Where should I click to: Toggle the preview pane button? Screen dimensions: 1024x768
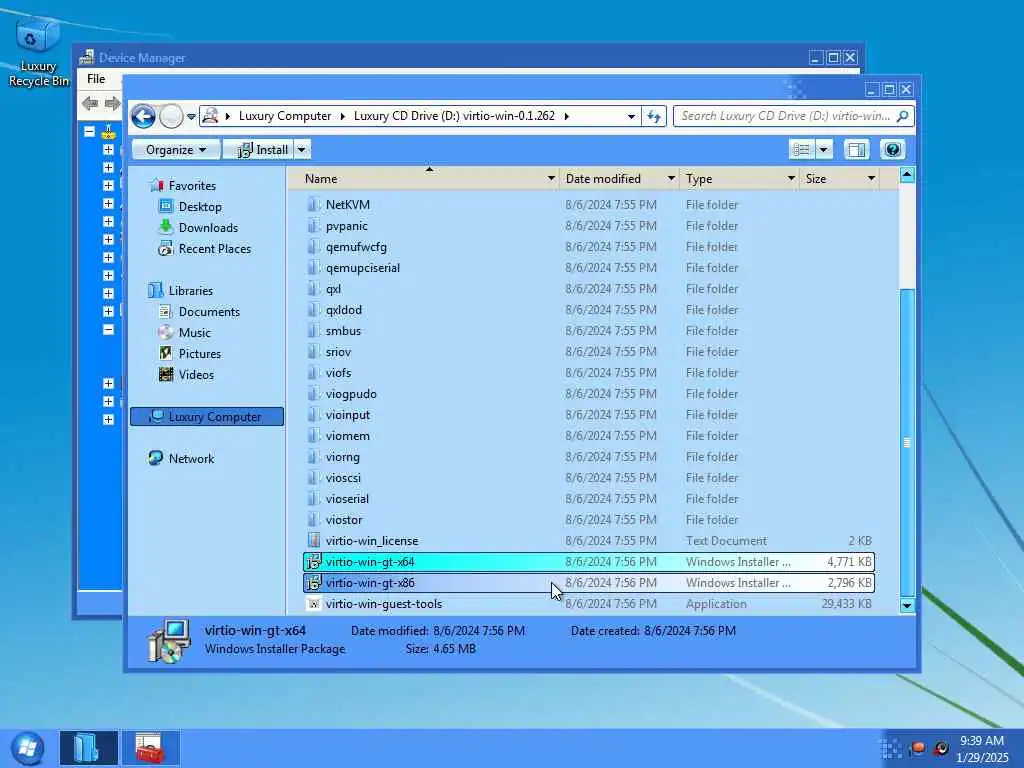tap(856, 150)
